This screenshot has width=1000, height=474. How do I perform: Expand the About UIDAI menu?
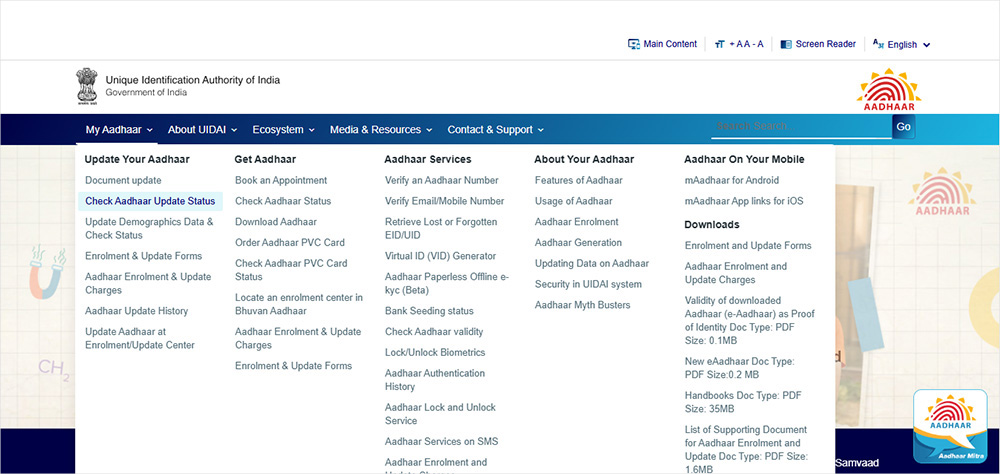point(203,130)
